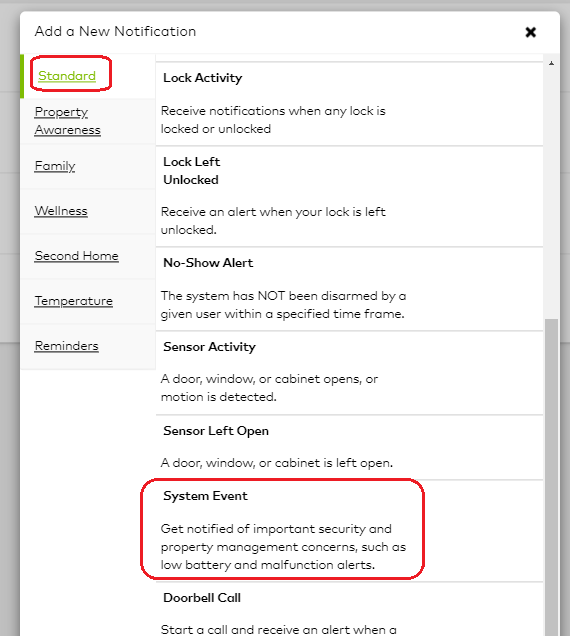
Task: Close the Add a New Notification dialog
Action: (x=531, y=32)
